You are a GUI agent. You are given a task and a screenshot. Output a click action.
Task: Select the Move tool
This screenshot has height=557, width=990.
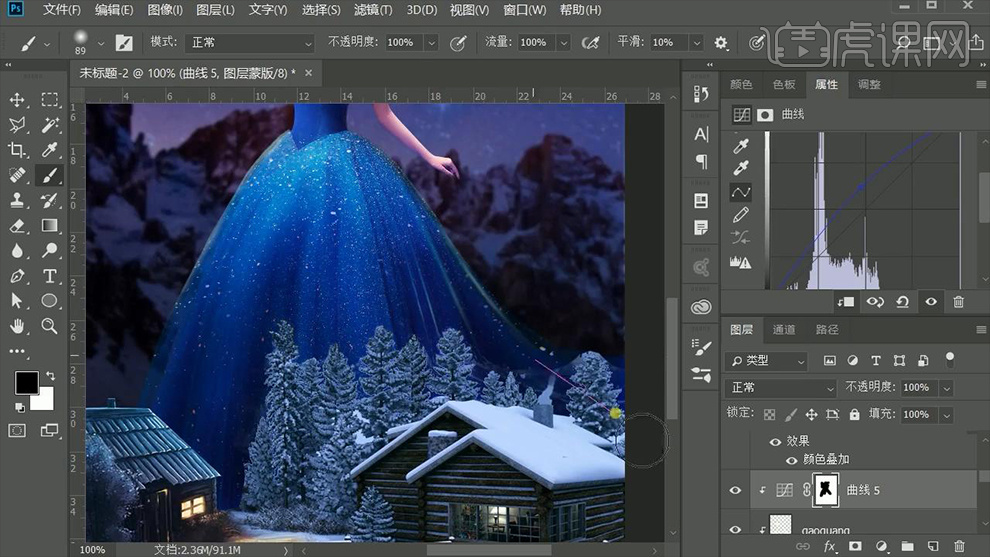(x=17, y=100)
